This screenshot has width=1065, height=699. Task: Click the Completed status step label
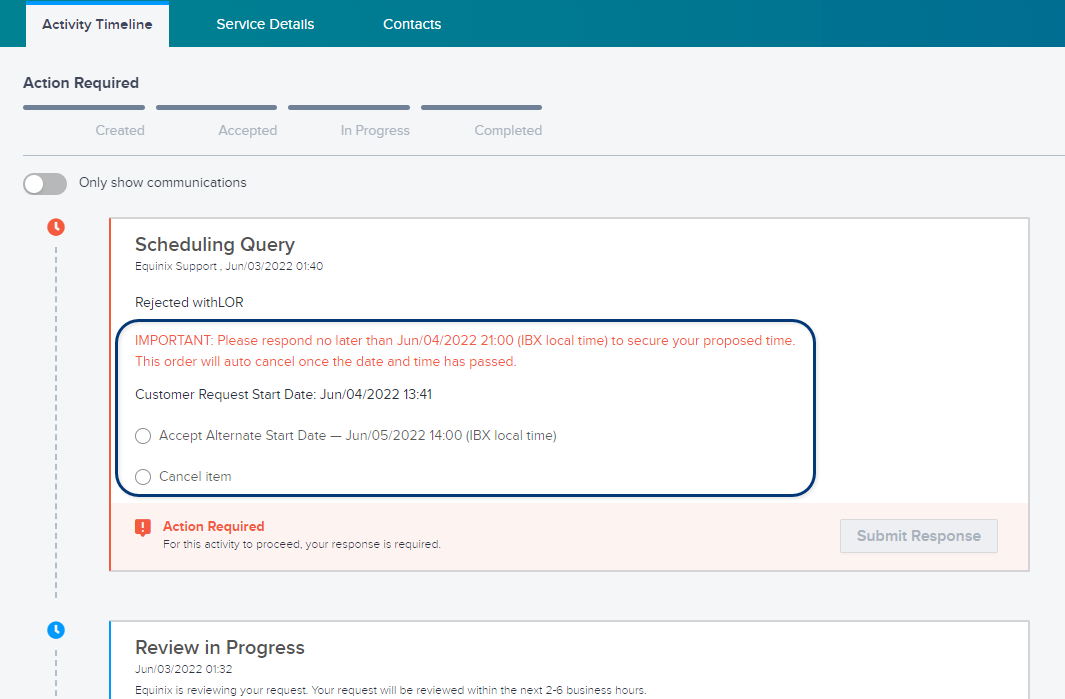point(508,130)
